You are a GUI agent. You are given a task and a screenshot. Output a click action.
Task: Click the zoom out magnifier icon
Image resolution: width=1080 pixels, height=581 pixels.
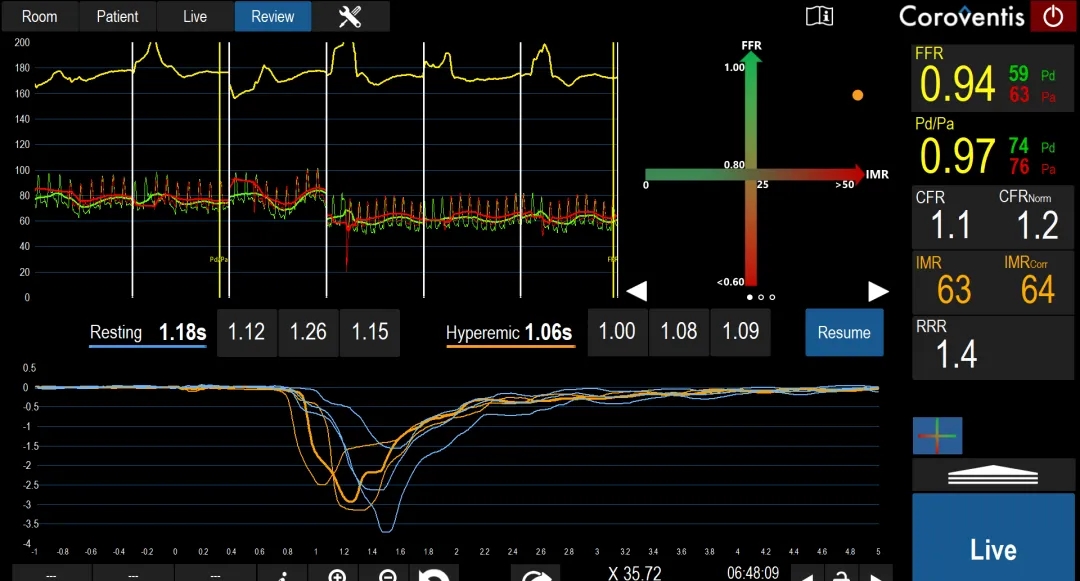coord(388,574)
